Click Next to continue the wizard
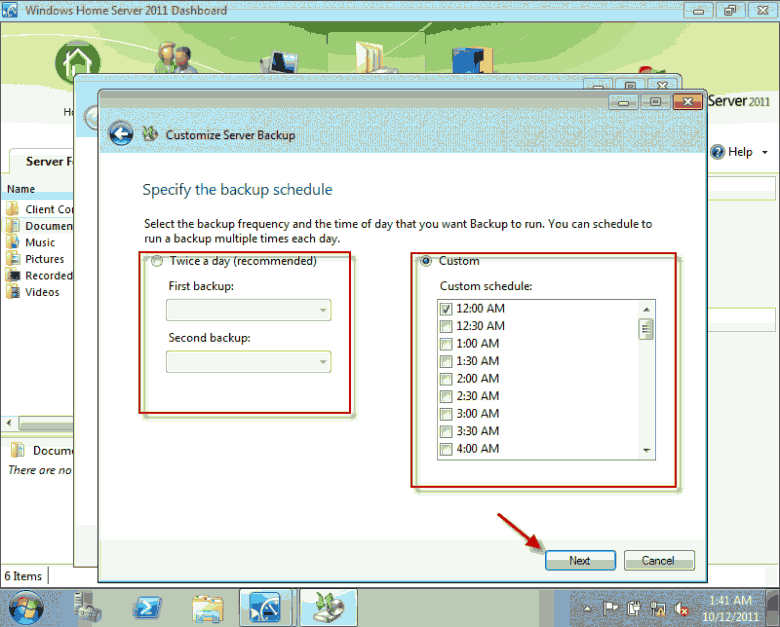780x627 pixels. pyautogui.click(x=580, y=560)
